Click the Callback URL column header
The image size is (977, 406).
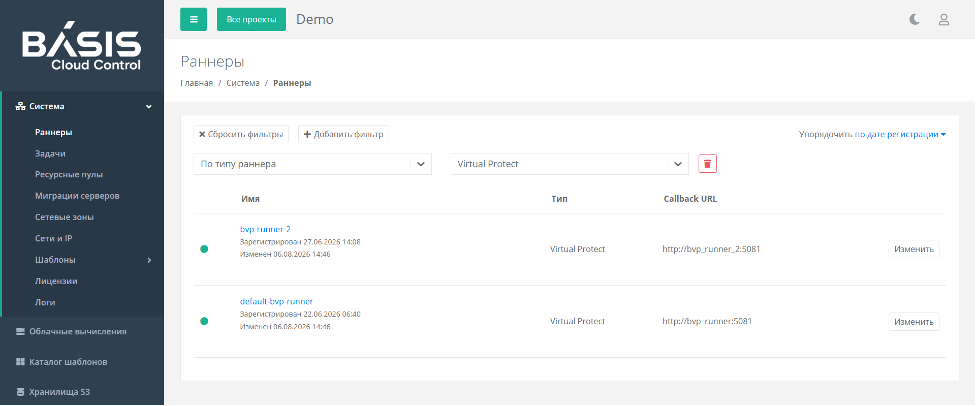click(x=690, y=199)
